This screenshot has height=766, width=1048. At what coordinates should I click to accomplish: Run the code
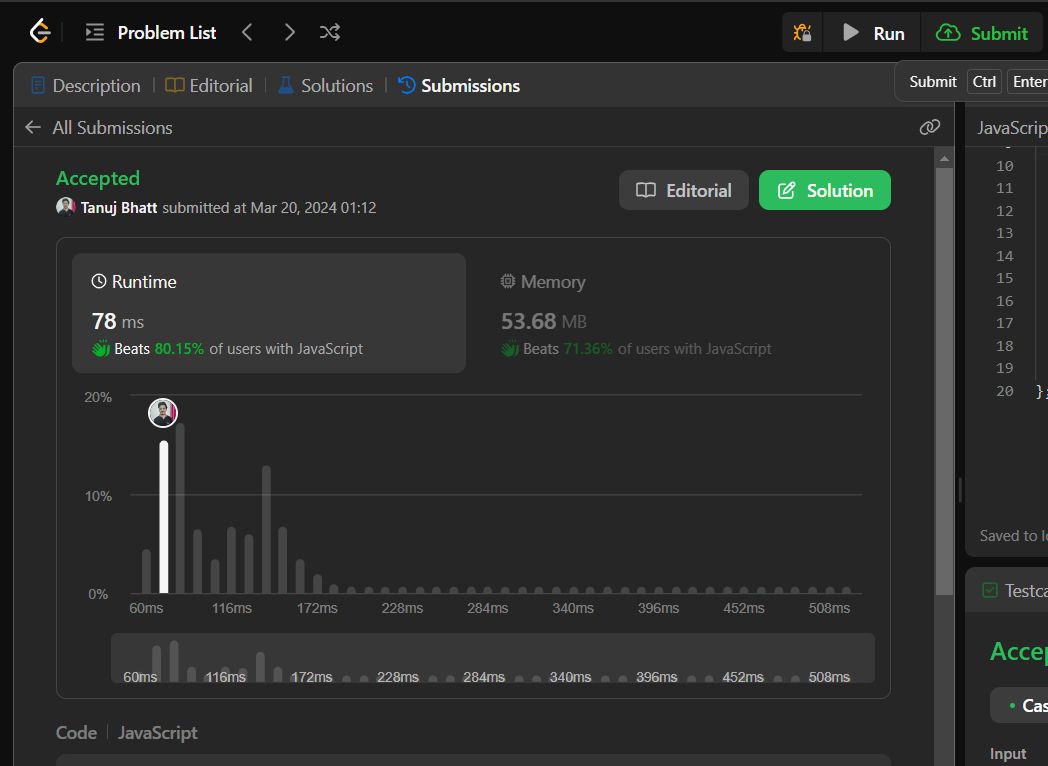point(873,33)
